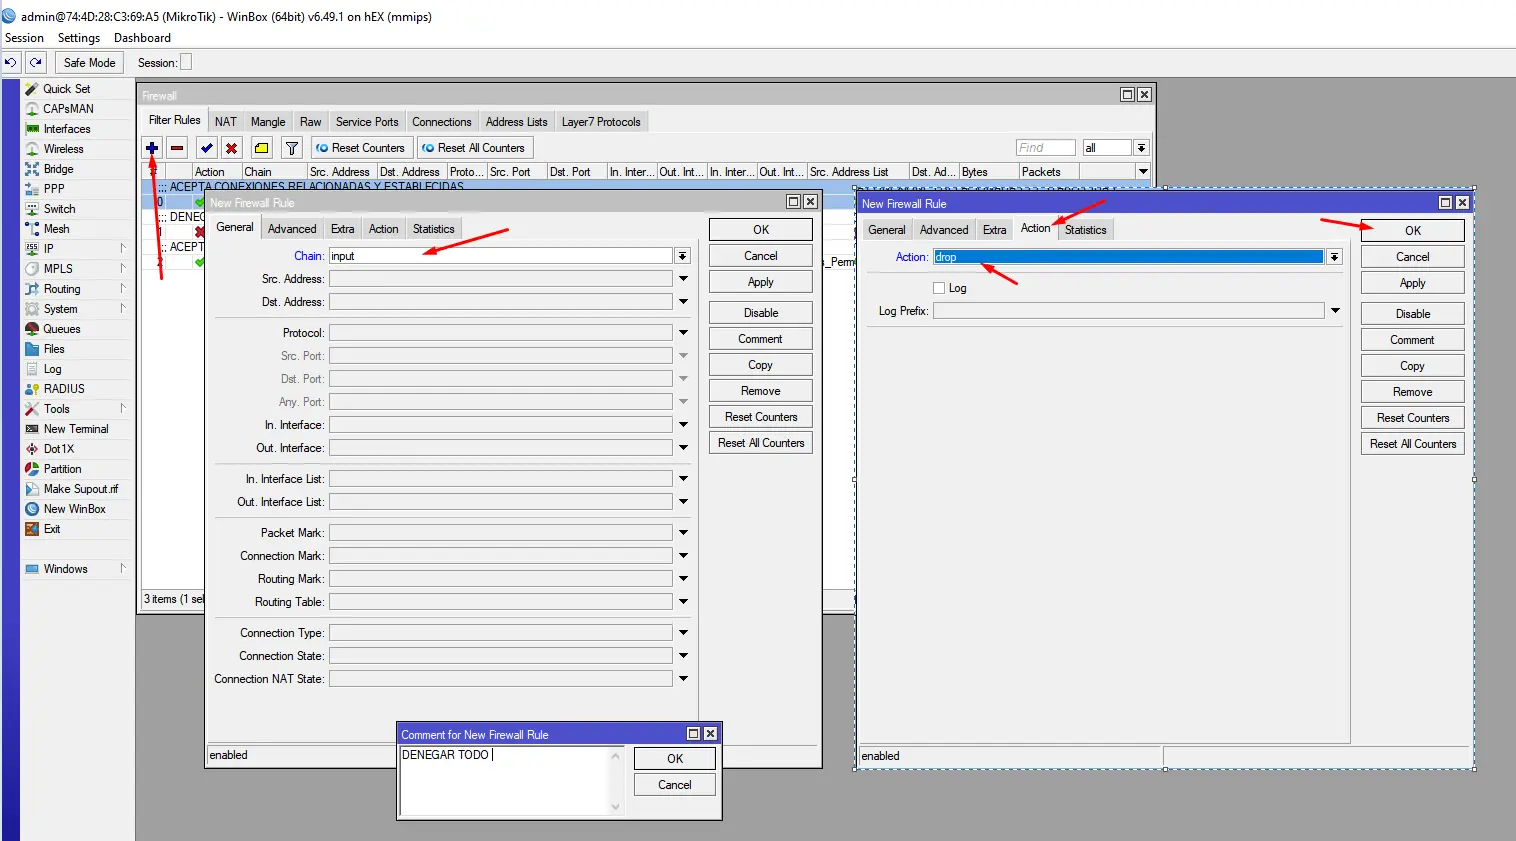1516x841 pixels.
Task: Expand the Protocol field arrow
Action: tap(683, 333)
